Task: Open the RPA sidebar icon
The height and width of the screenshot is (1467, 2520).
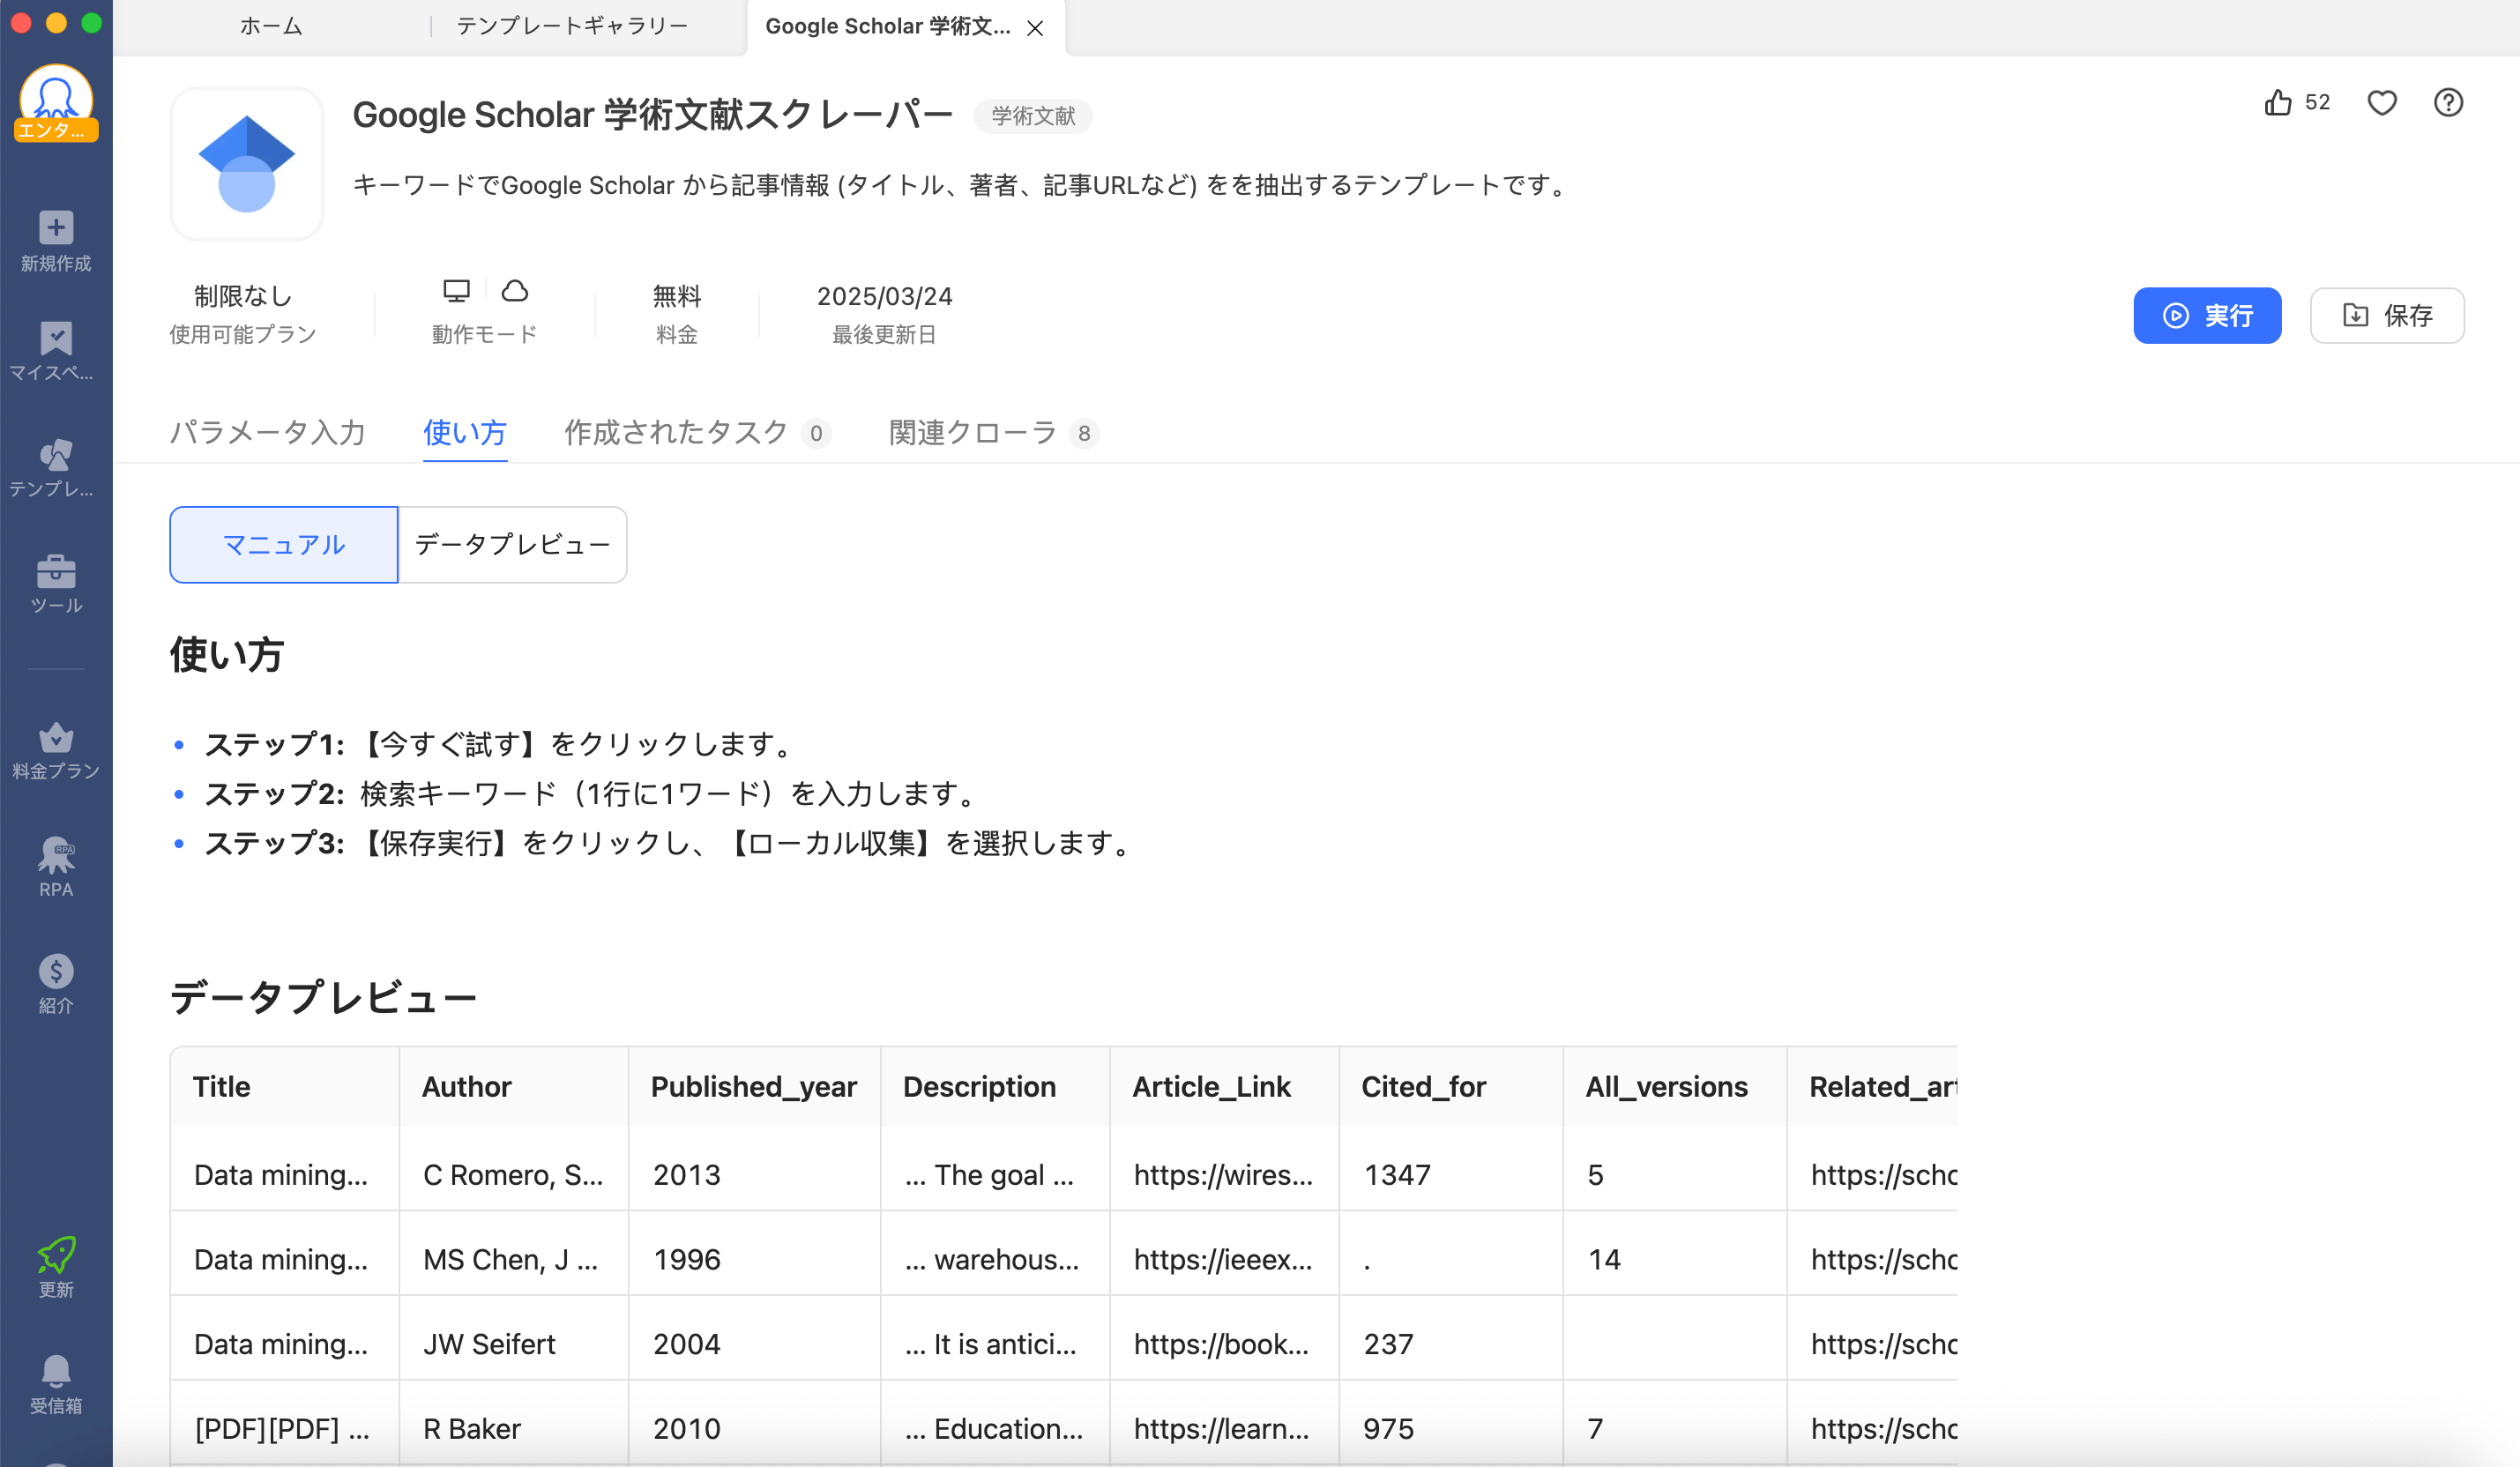Action: (x=56, y=856)
